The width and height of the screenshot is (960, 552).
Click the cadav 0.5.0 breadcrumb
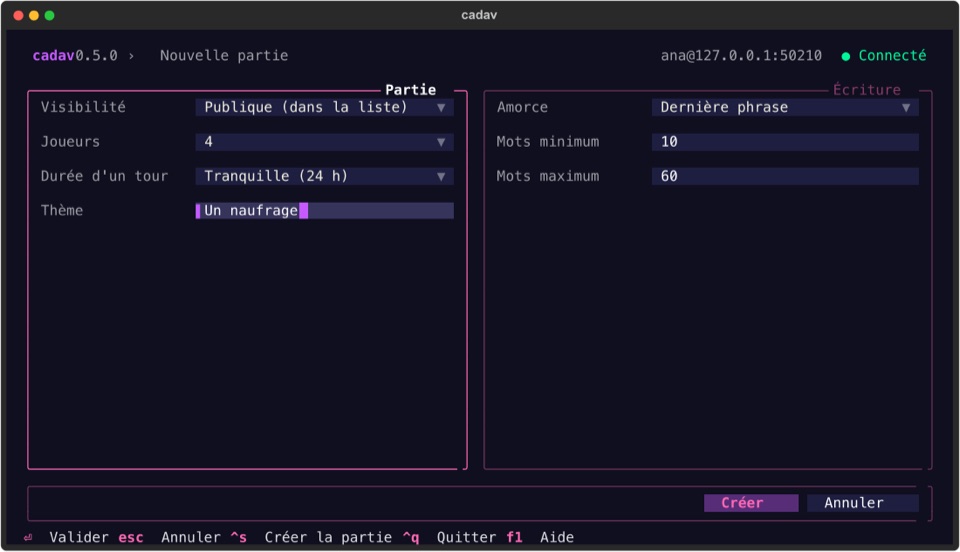(75, 56)
